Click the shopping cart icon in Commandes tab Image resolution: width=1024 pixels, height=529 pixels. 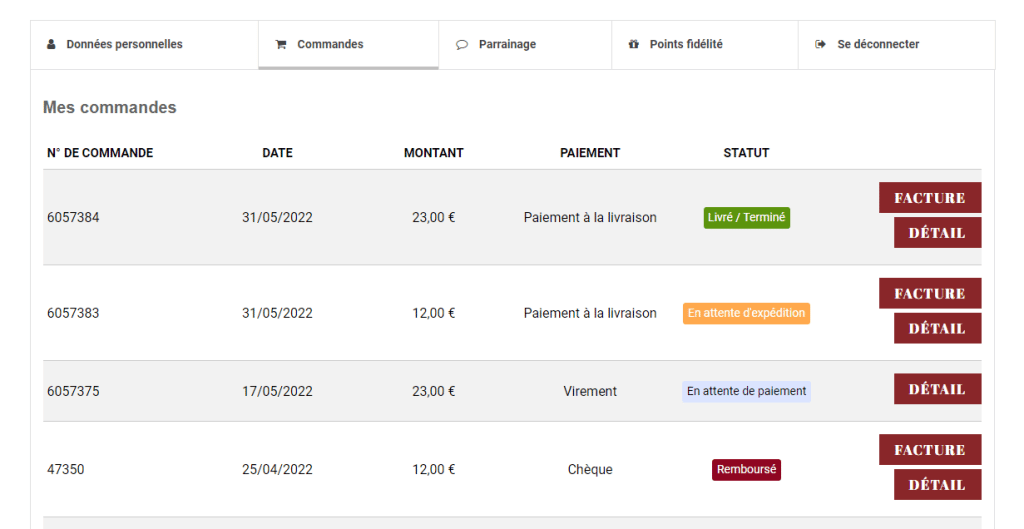point(281,44)
